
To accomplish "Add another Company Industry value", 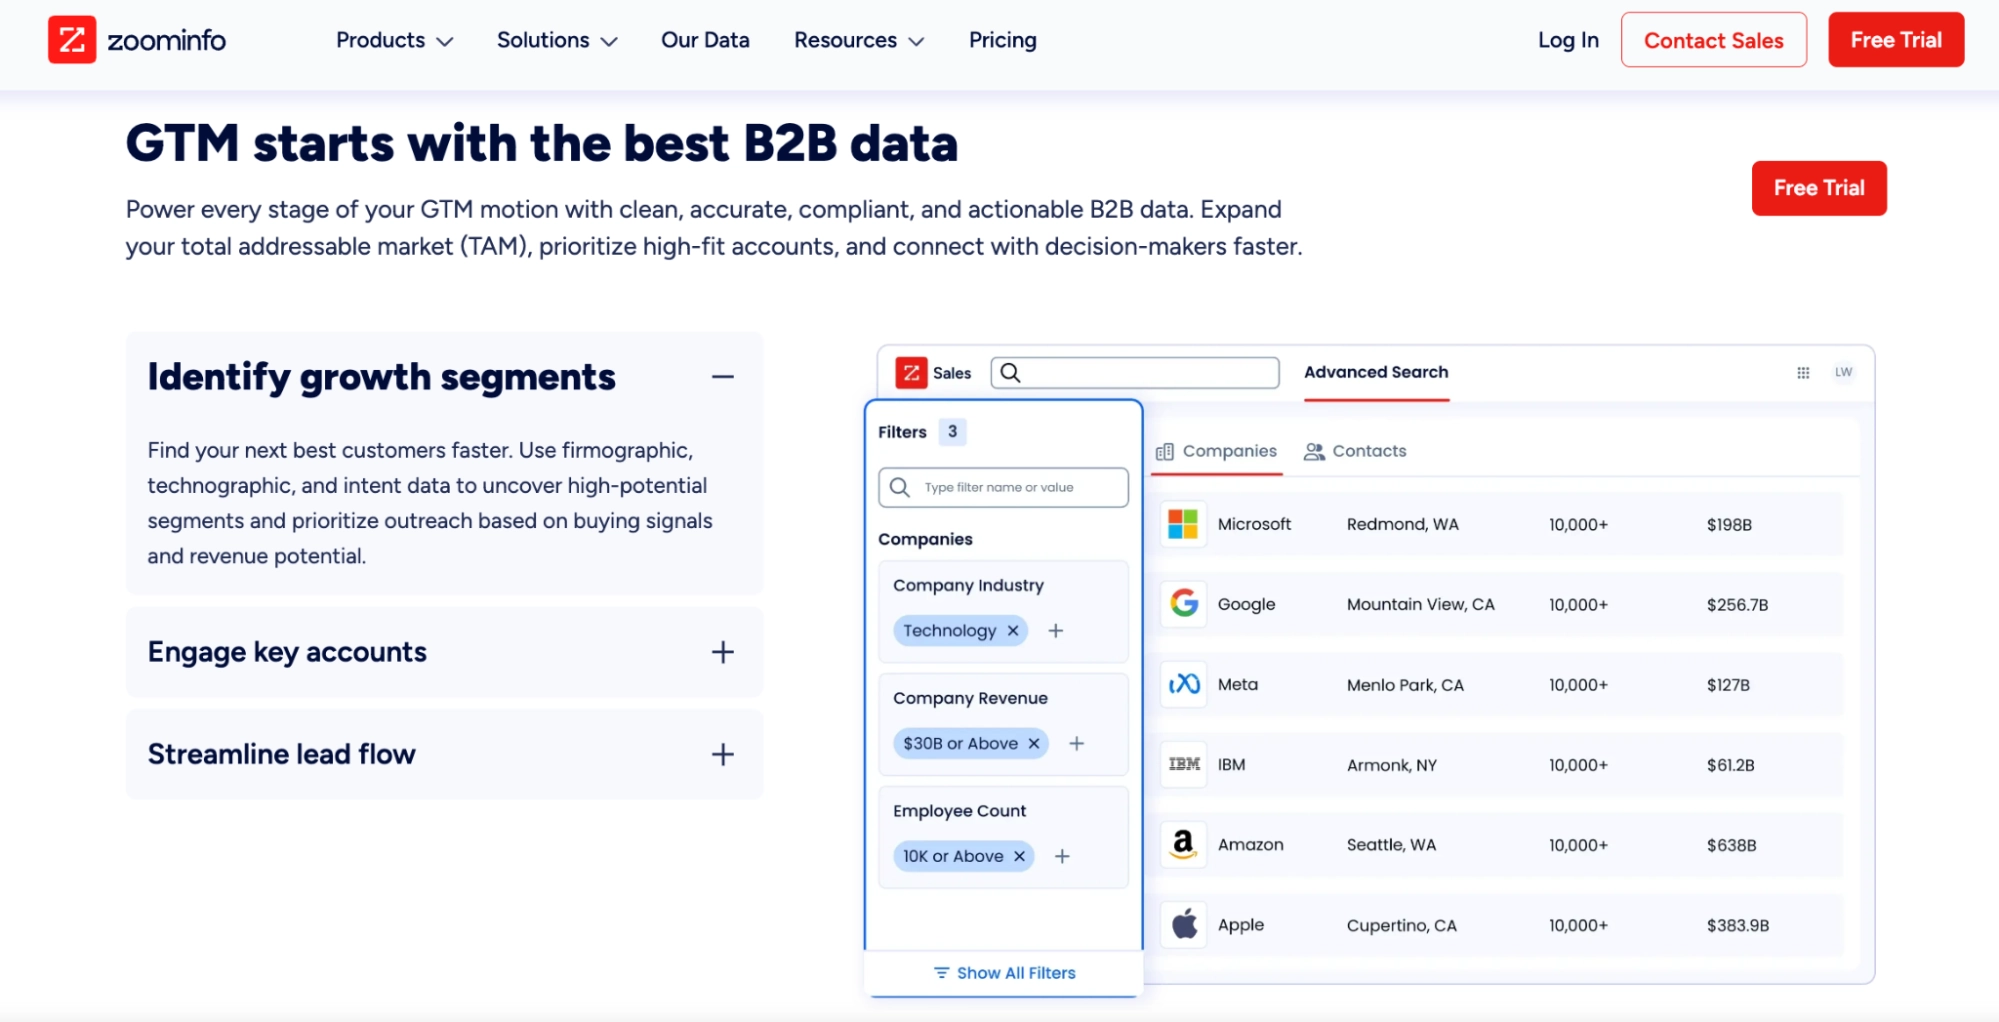I will tap(1055, 631).
